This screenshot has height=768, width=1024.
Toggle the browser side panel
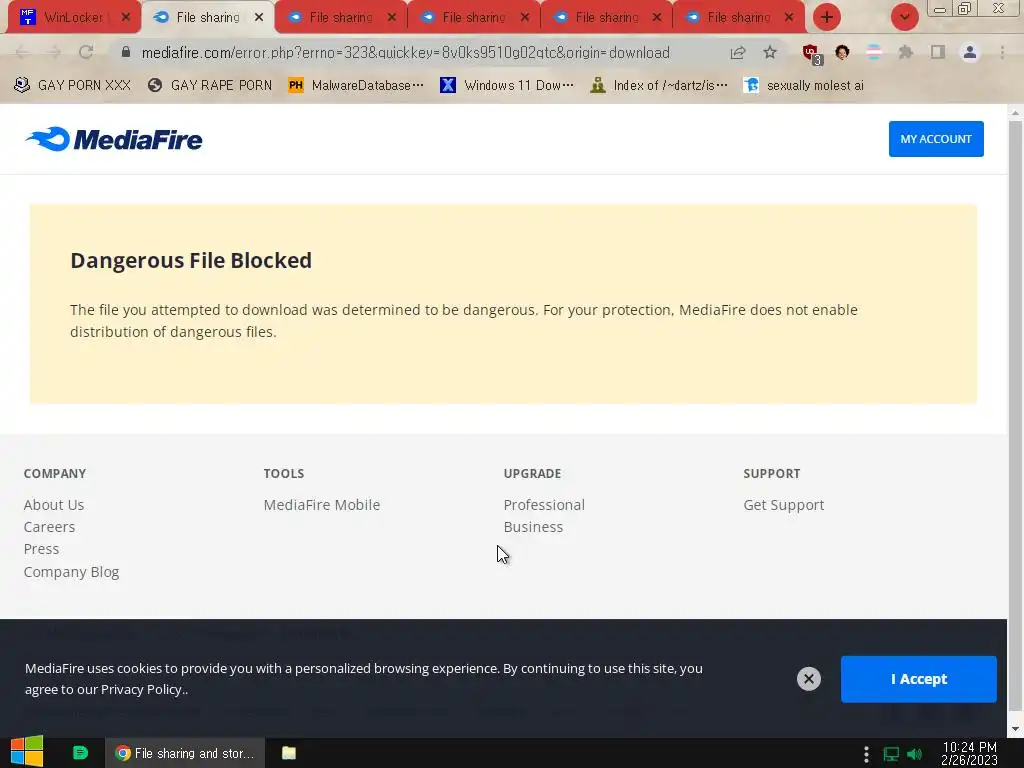938,52
